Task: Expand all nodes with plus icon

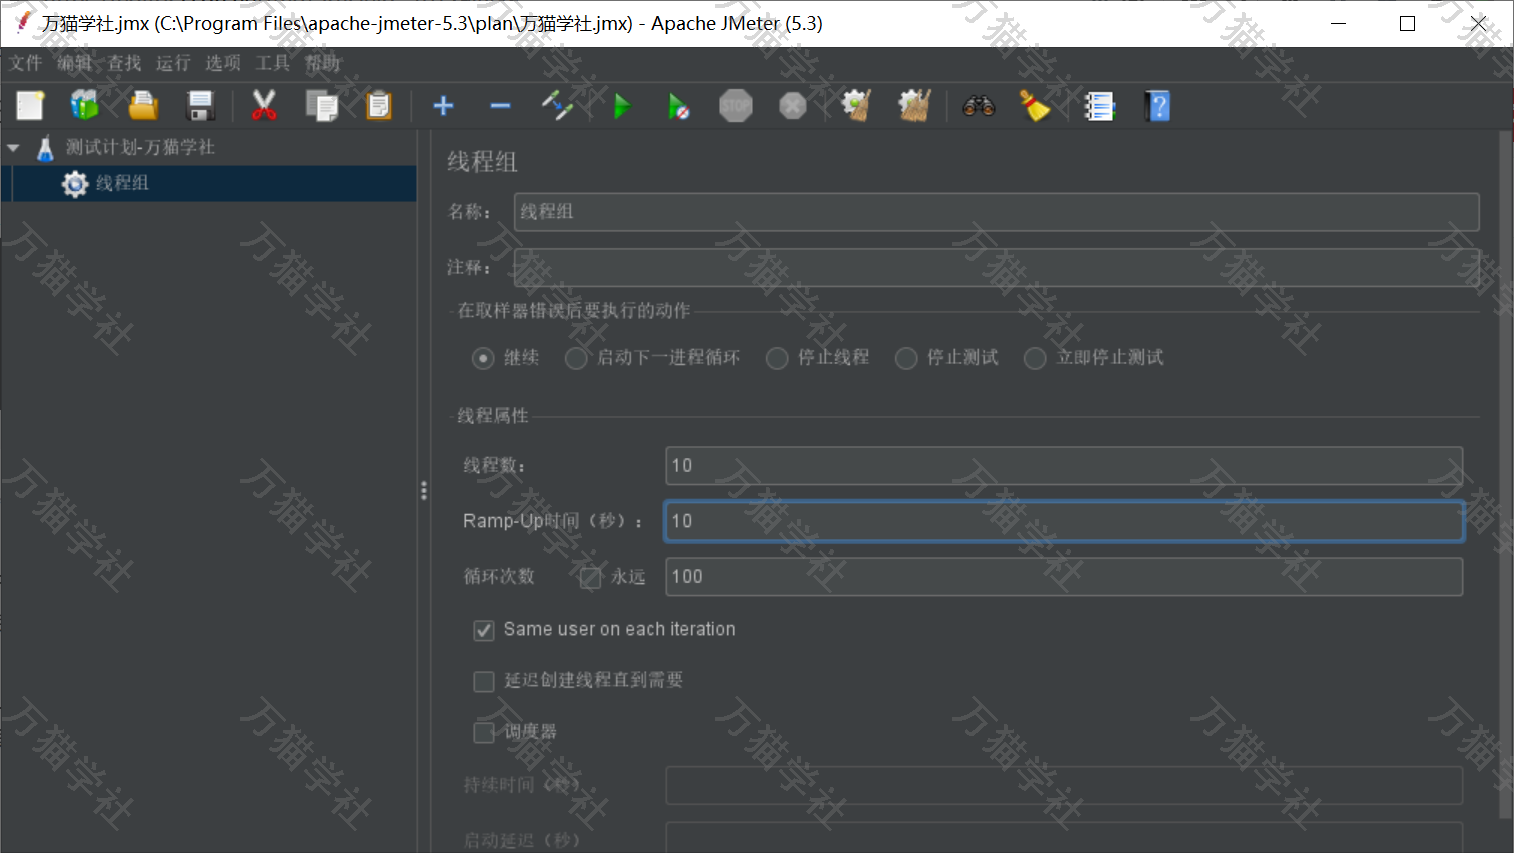Action: (x=443, y=105)
